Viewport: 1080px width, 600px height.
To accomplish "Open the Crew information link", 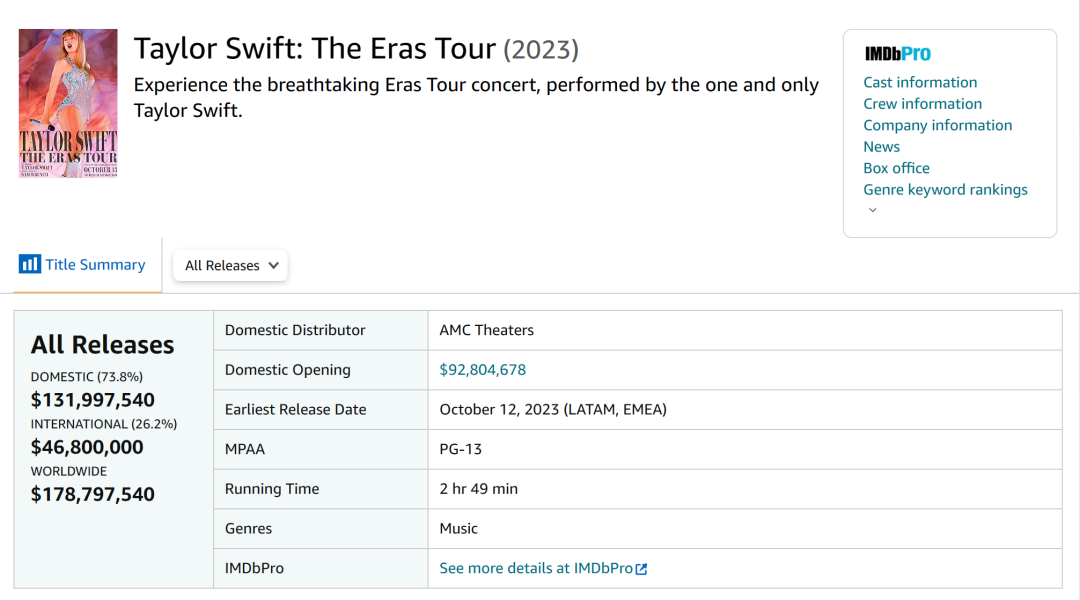I will [x=922, y=104].
